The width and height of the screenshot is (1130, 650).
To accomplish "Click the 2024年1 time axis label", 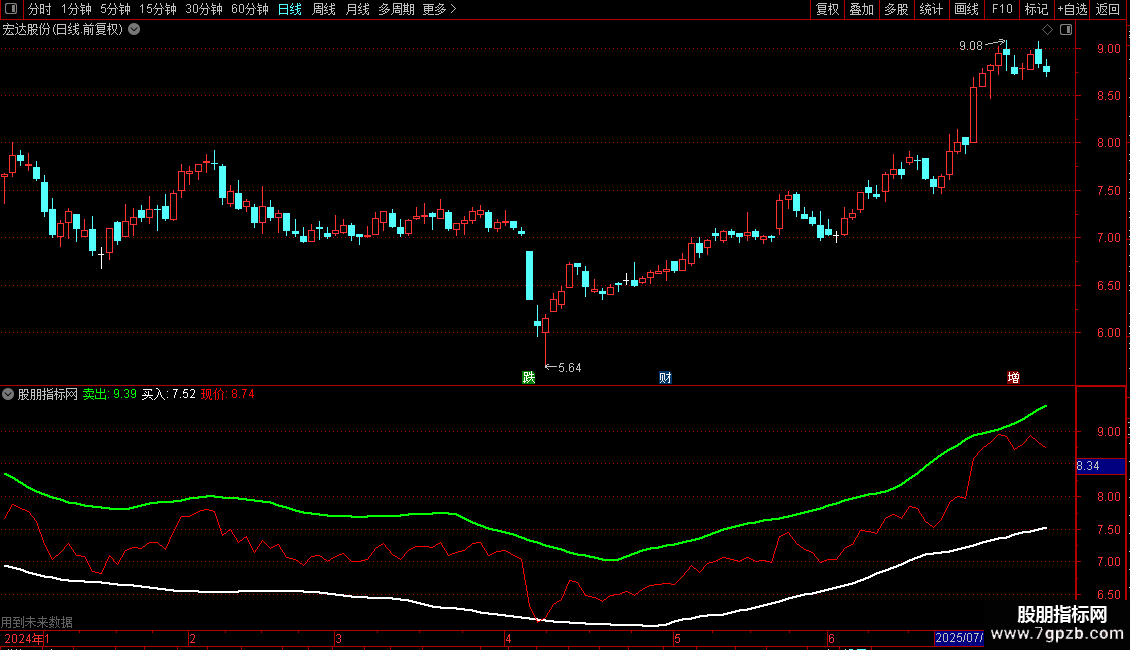I will [x=27, y=638].
